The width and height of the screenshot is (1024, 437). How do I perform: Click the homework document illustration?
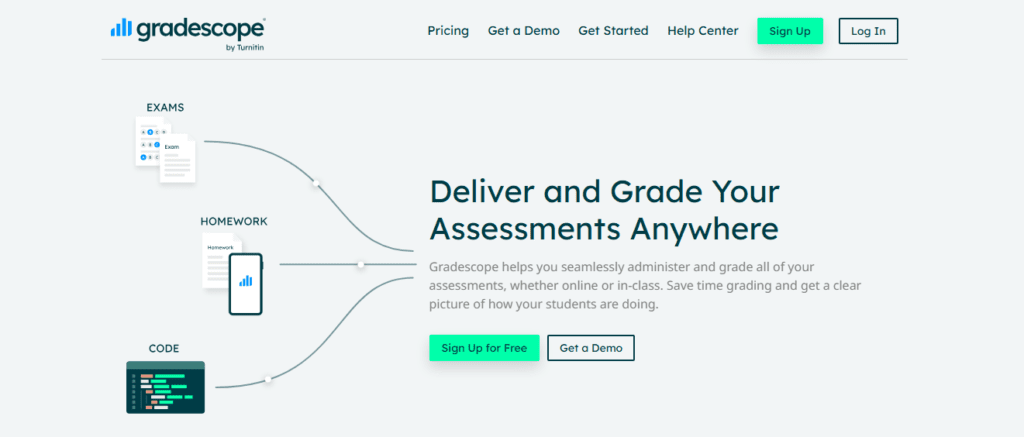tap(217, 261)
